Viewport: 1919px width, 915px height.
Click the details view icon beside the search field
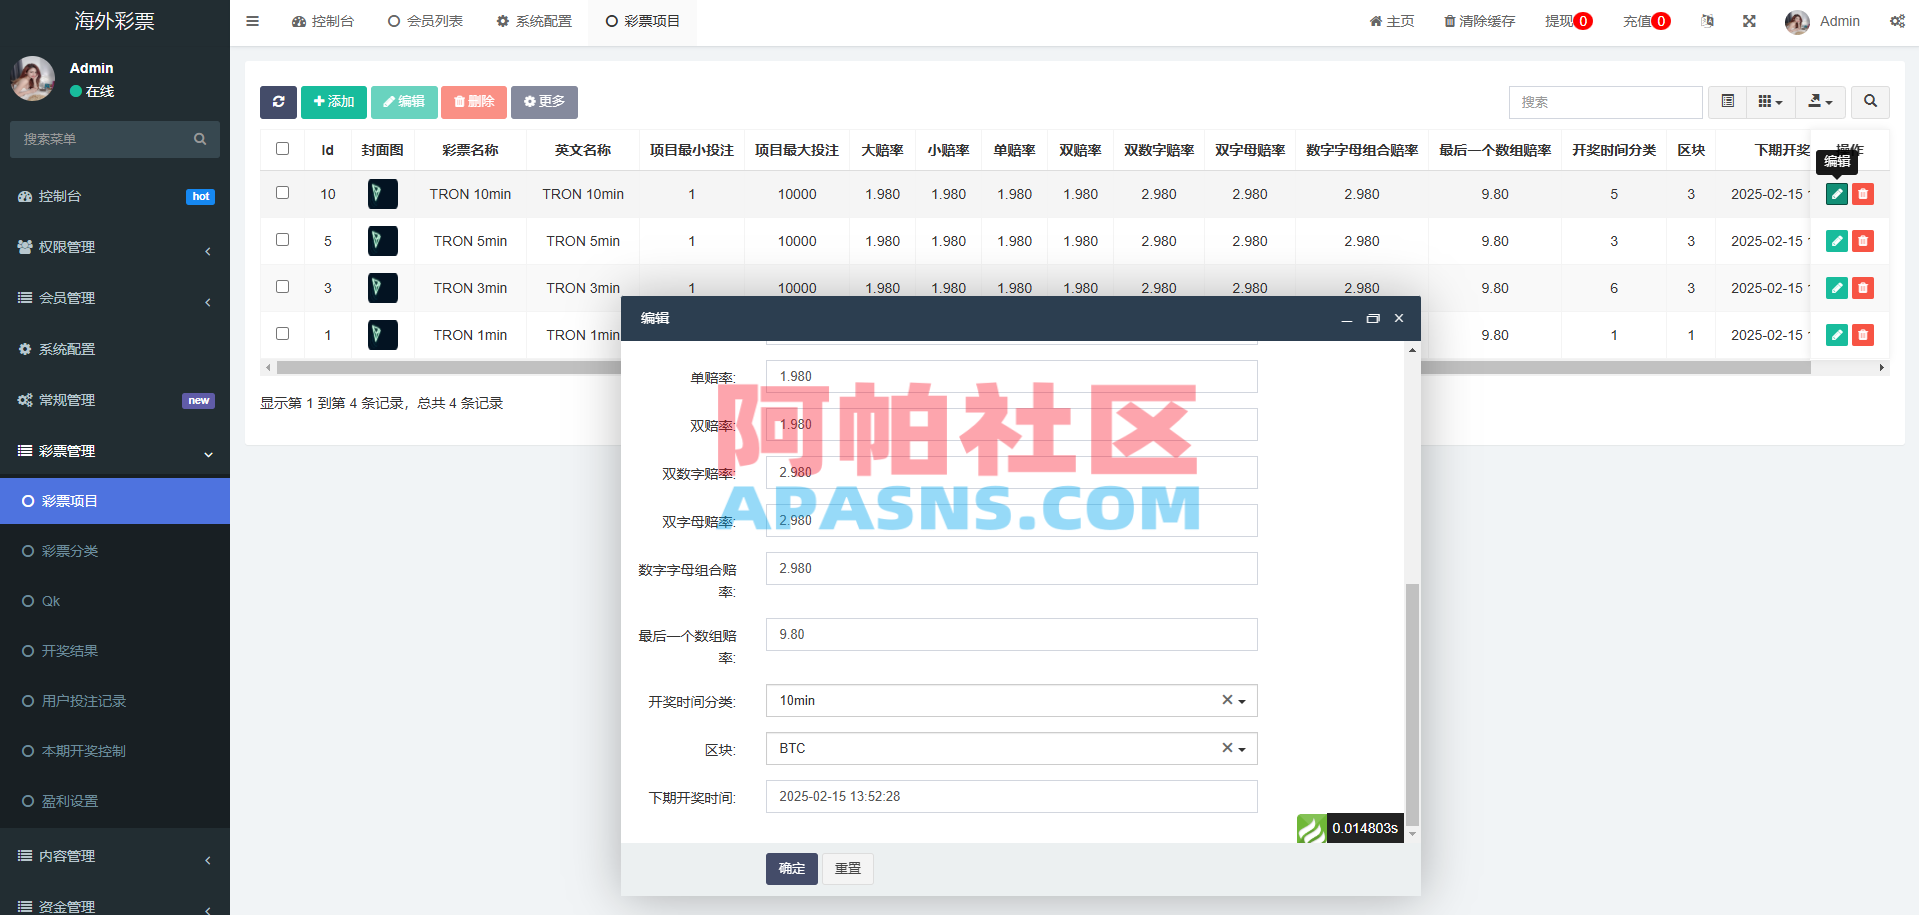coord(1726,101)
